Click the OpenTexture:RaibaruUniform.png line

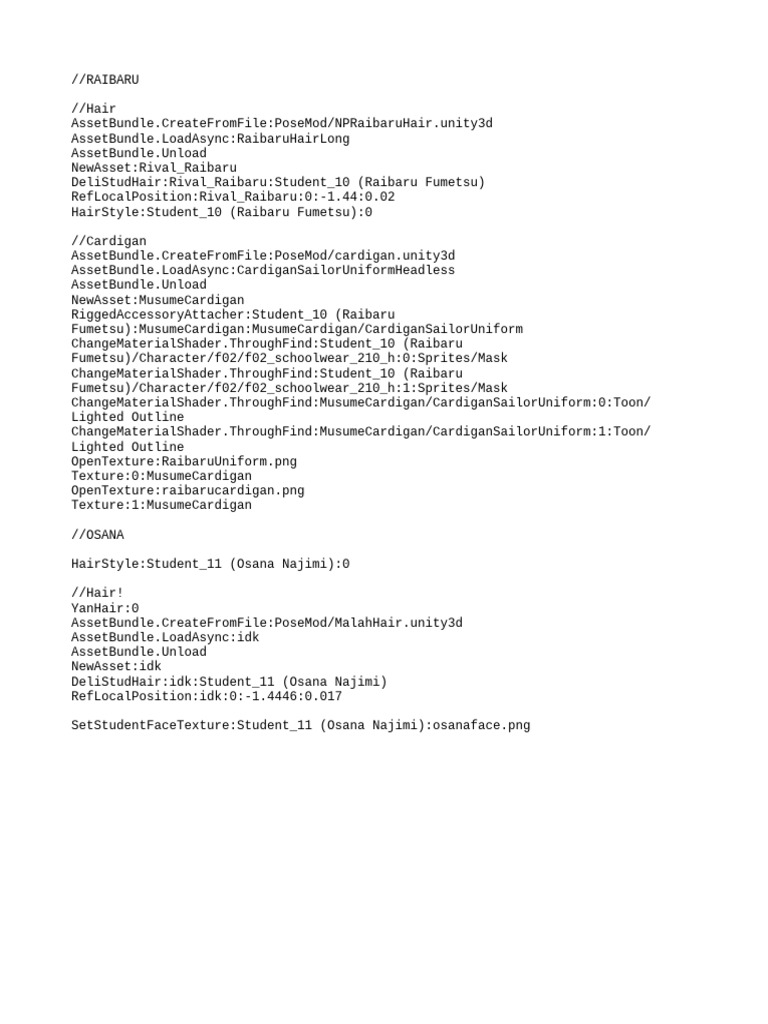pyautogui.click(x=184, y=462)
